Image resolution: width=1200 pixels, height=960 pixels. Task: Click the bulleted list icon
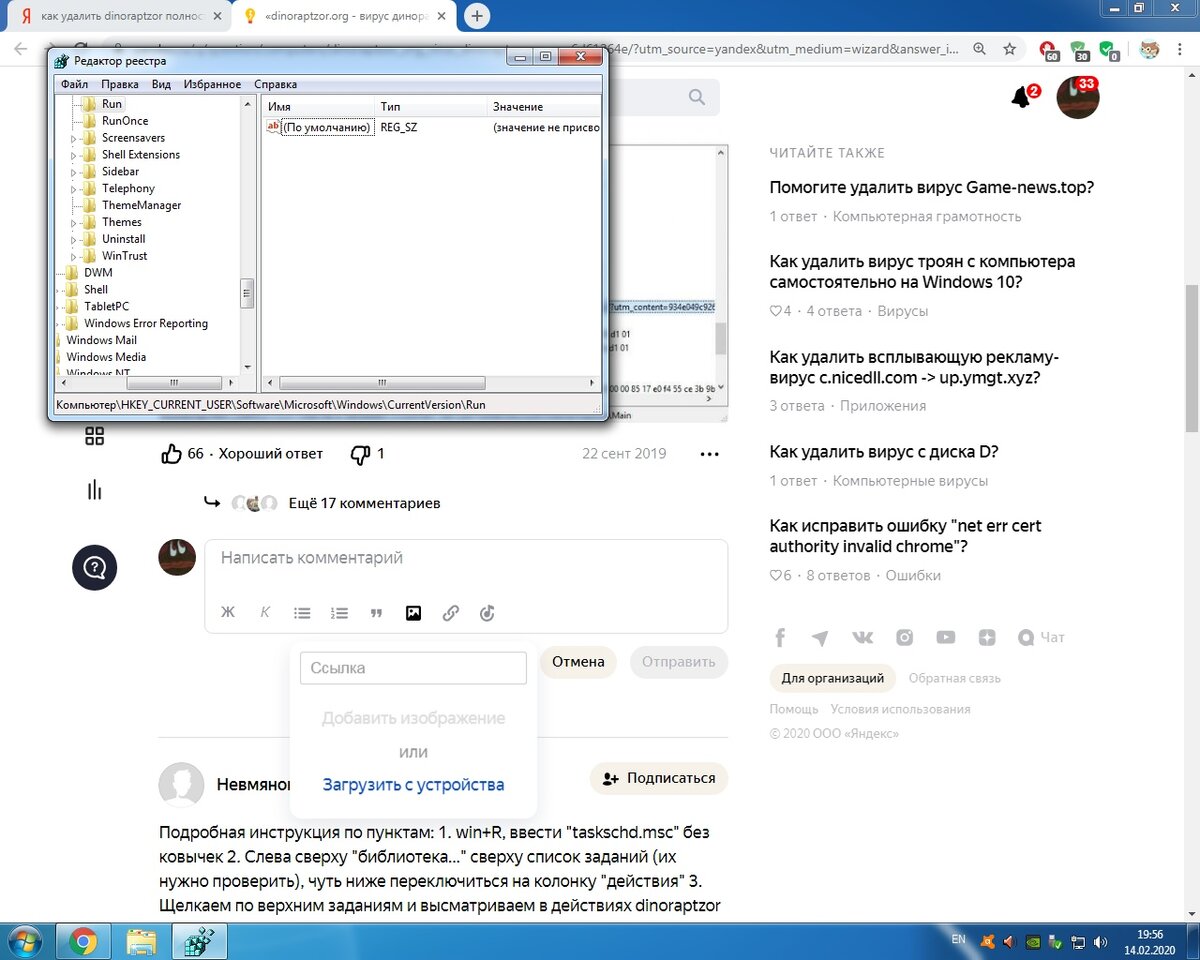pyautogui.click(x=302, y=613)
